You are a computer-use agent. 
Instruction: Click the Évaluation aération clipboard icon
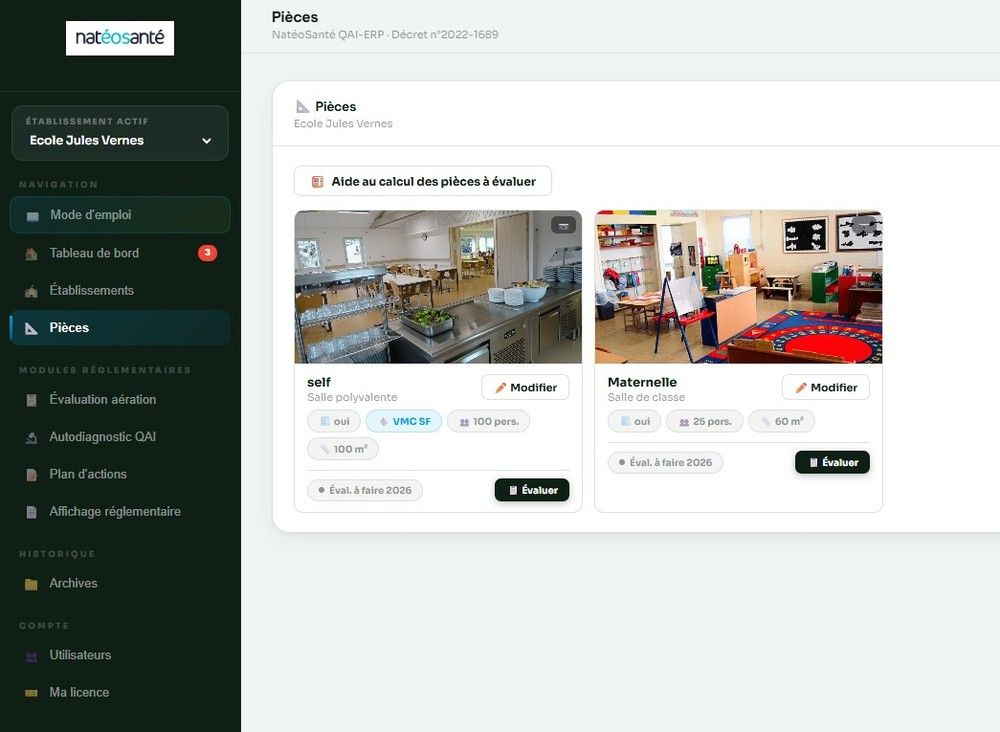click(x=31, y=400)
